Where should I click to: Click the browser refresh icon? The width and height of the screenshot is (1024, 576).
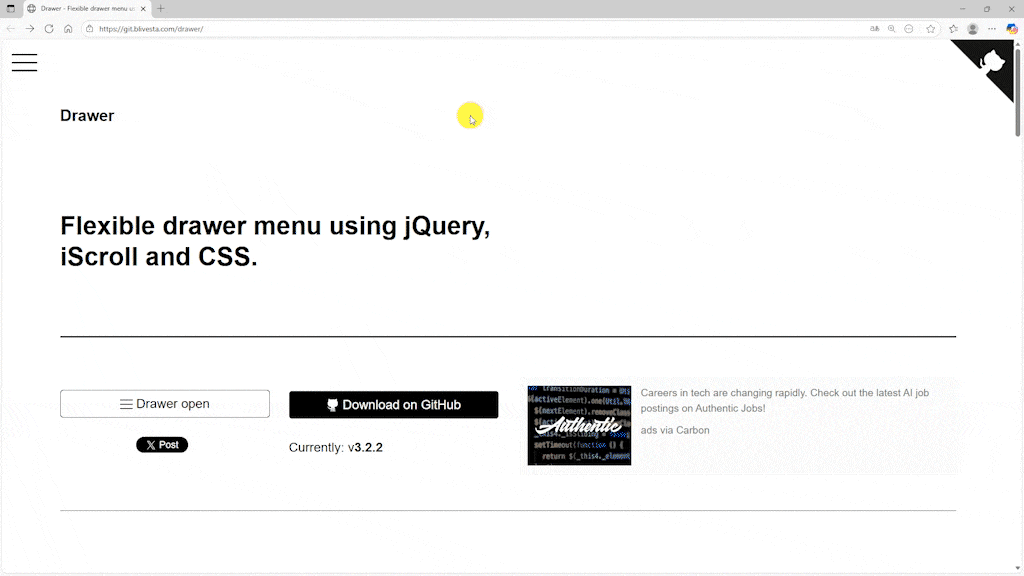point(49,29)
